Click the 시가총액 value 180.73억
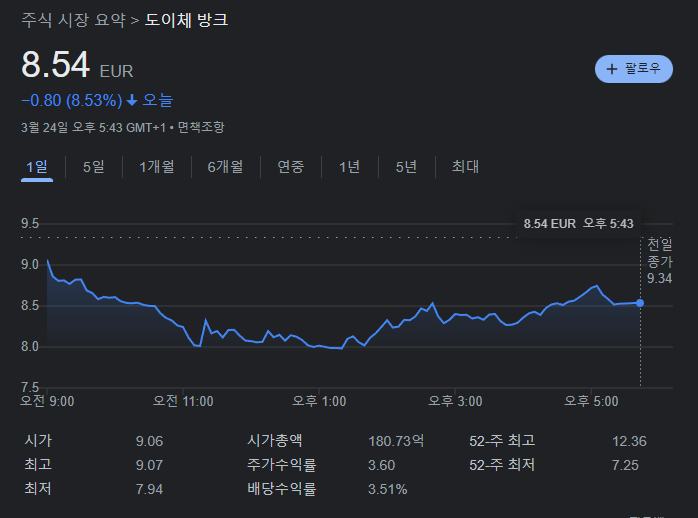The width and height of the screenshot is (698, 518). [396, 441]
